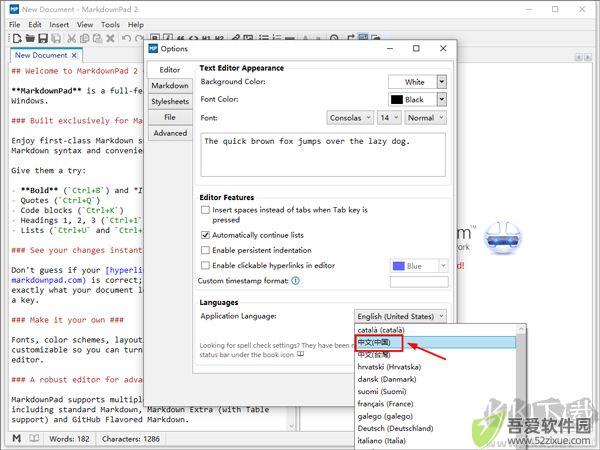Click the Delete X toolbar icon
600x450 pixels.
[110, 38]
